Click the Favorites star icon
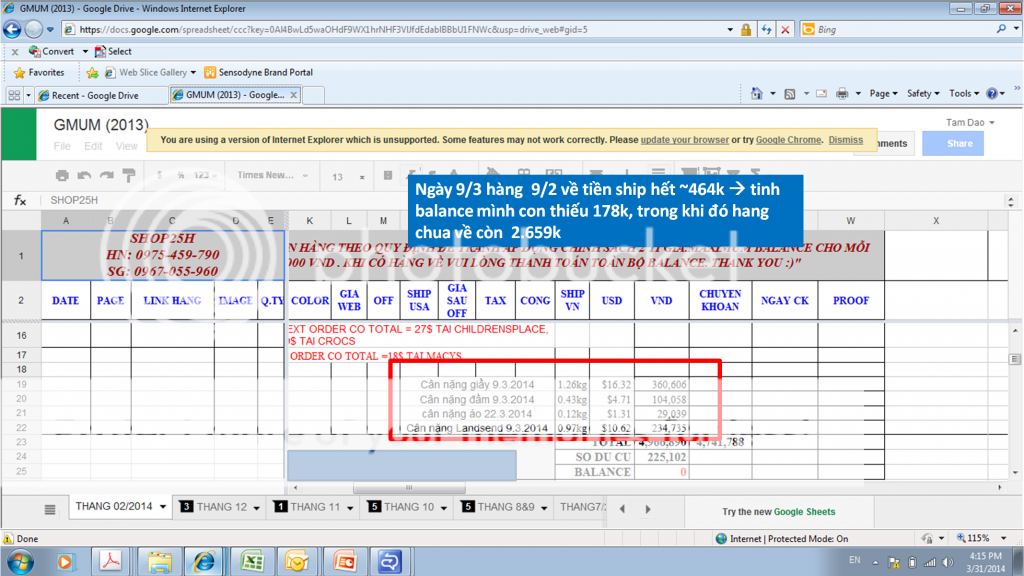This screenshot has width=1024, height=576. (20, 73)
